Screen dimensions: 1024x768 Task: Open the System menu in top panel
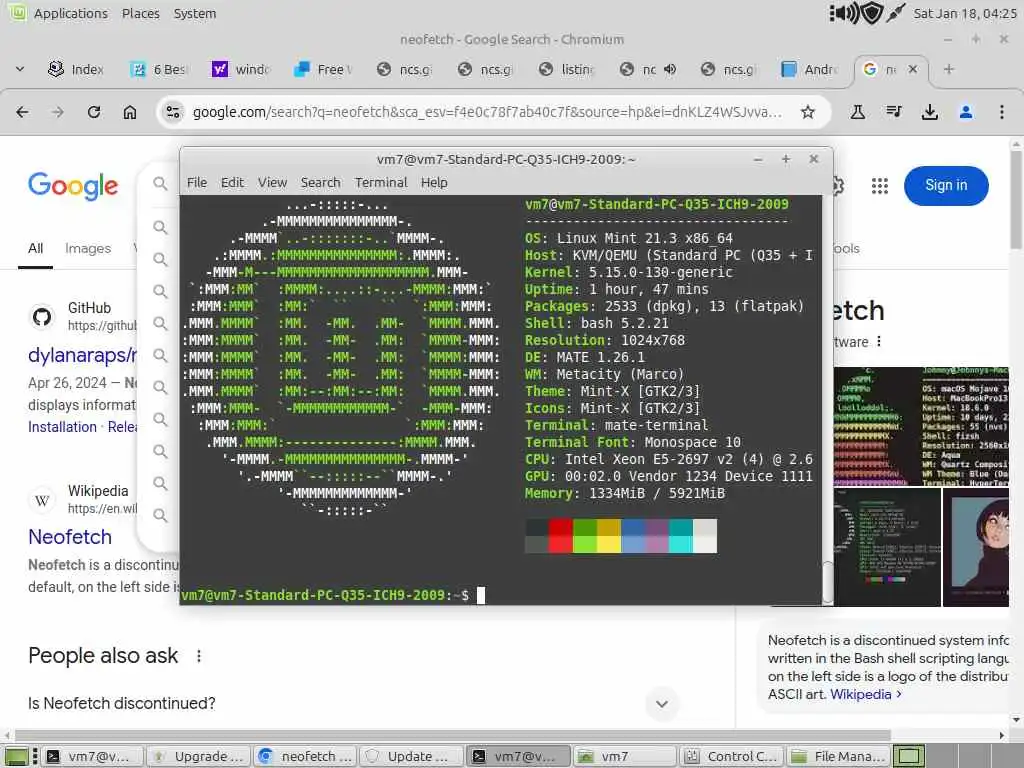[x=195, y=13]
